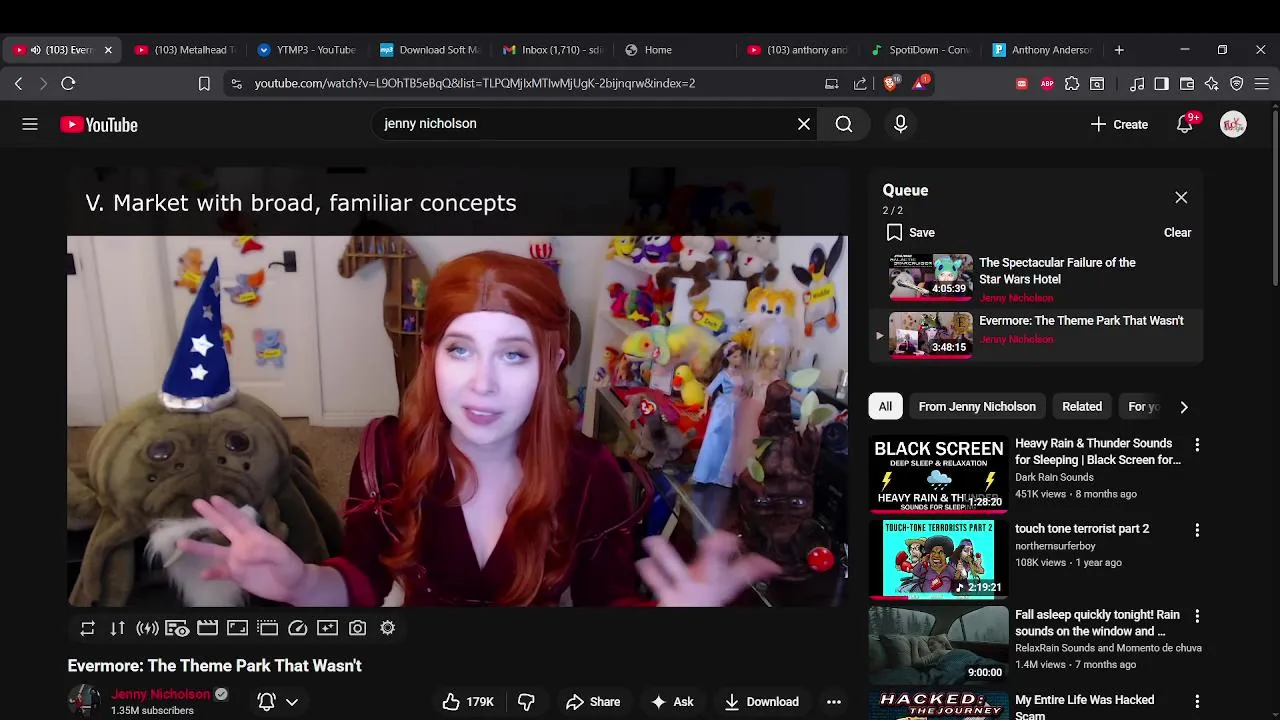Image resolution: width=1280 pixels, height=720 pixels.
Task: Toggle the volume boost icon
Action: (x=147, y=628)
